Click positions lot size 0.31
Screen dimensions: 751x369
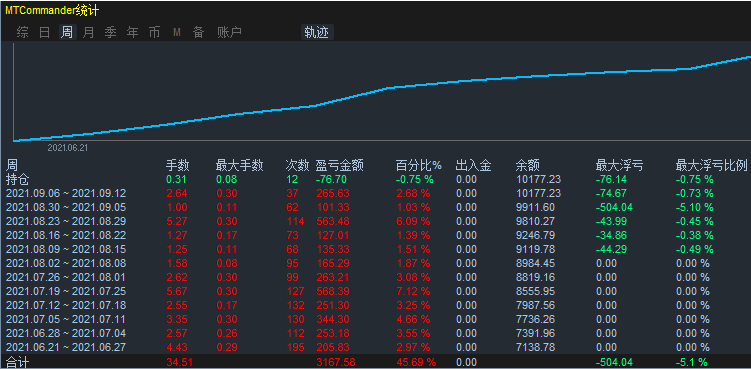[176, 179]
